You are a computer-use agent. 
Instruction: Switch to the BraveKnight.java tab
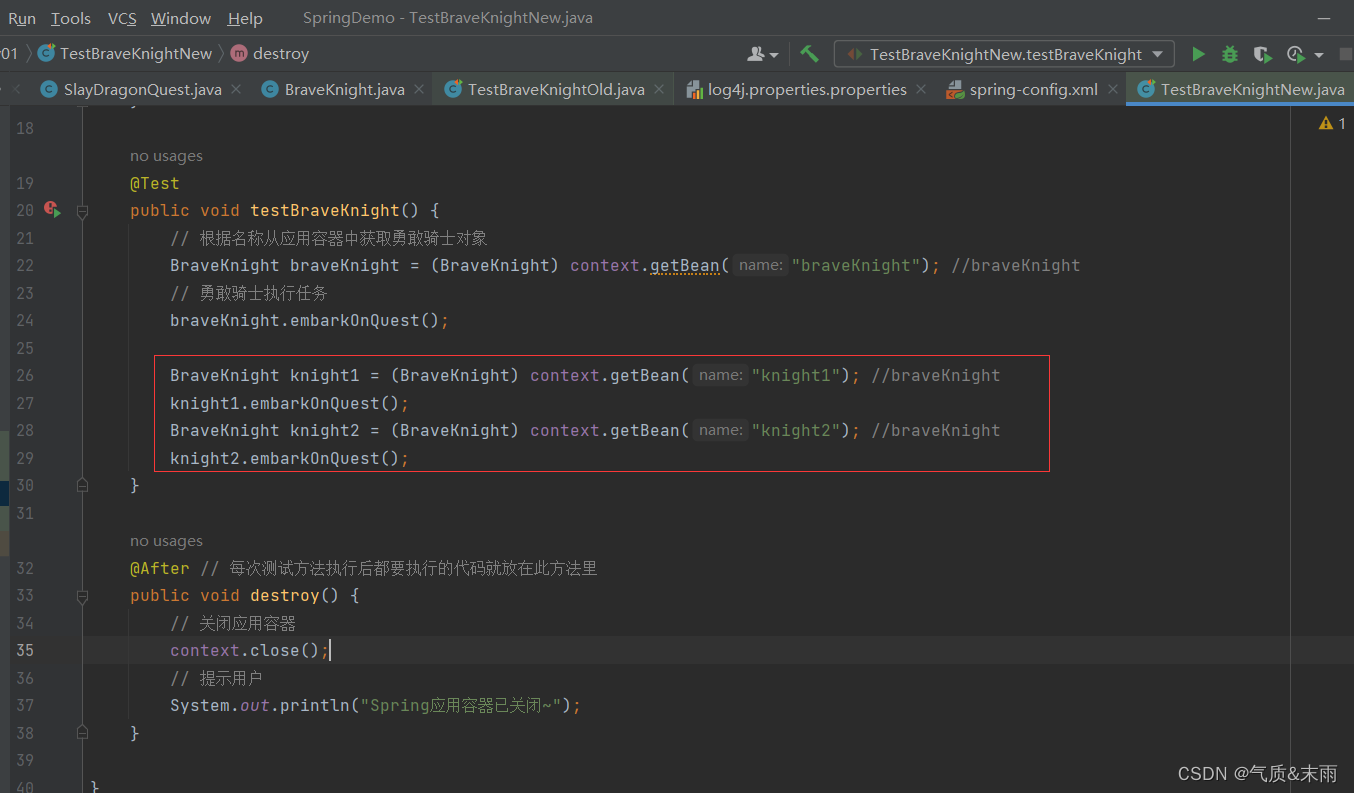click(345, 89)
